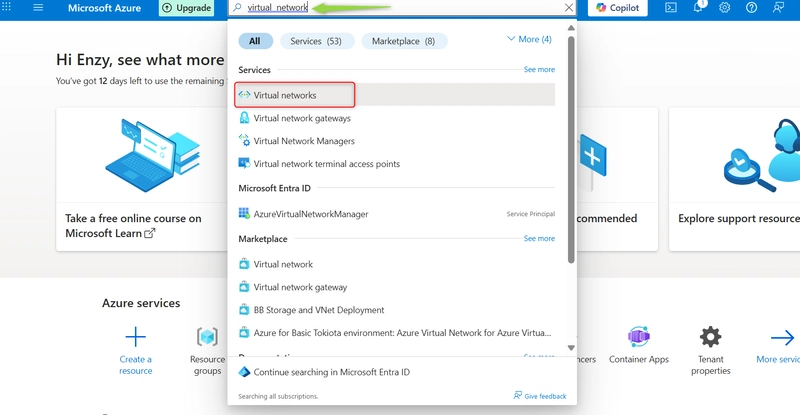The image size is (800, 415).
Task: Open Explore support resources card
Action: tap(734, 179)
